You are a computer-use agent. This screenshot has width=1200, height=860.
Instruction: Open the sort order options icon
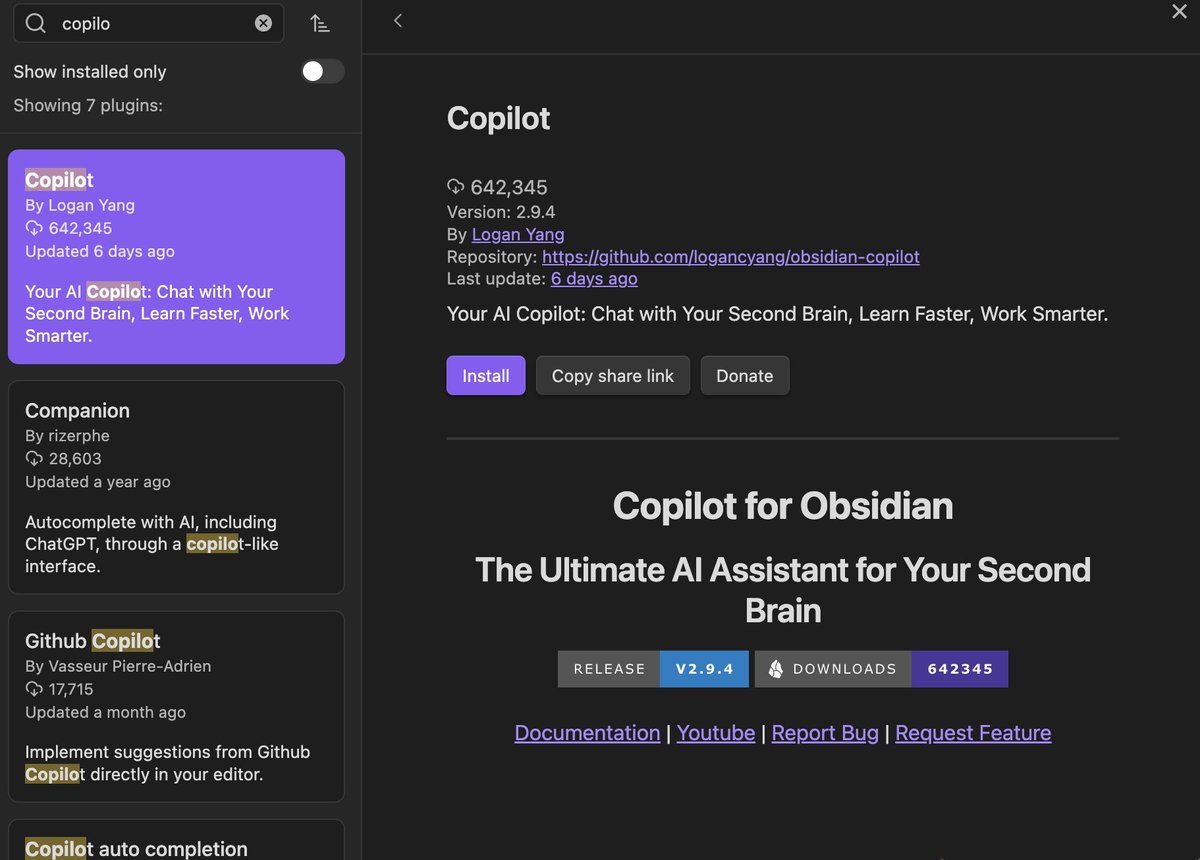tap(319, 23)
